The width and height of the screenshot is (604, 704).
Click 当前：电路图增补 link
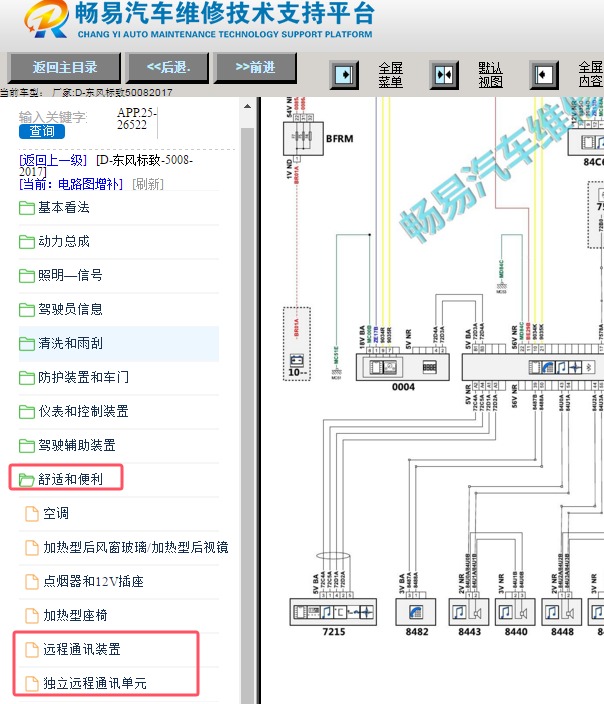coord(71,184)
